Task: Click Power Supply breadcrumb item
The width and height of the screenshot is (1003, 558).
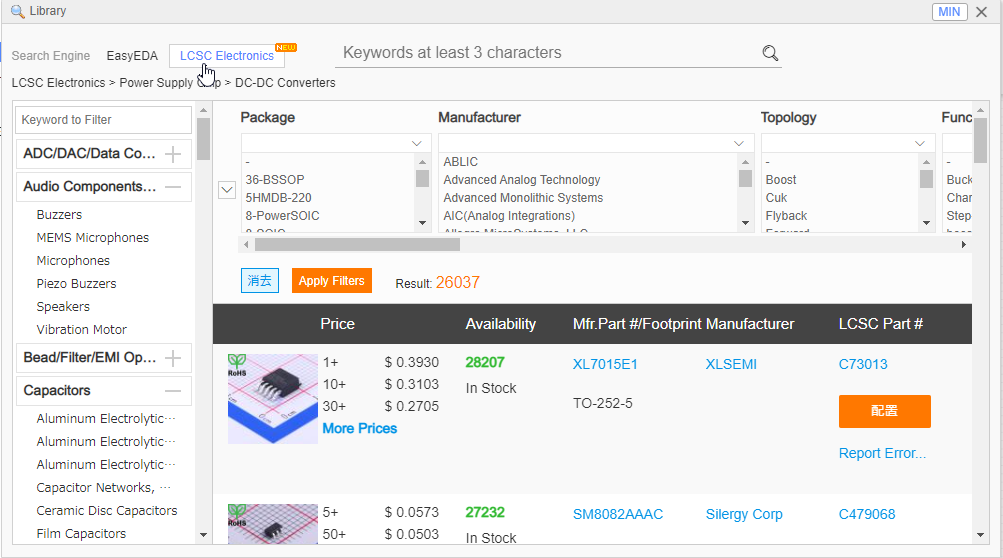Action: 170,83
